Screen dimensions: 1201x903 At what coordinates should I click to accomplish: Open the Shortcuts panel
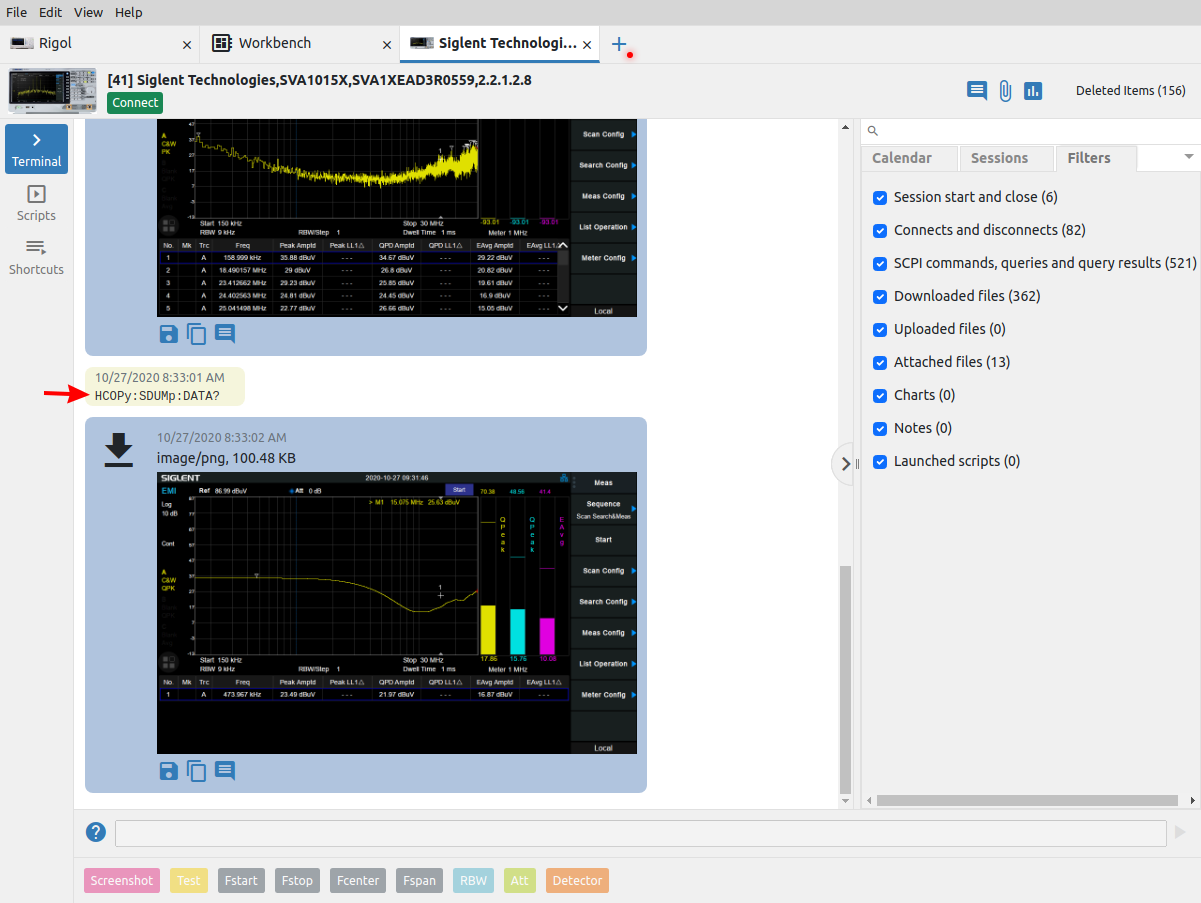click(x=36, y=257)
